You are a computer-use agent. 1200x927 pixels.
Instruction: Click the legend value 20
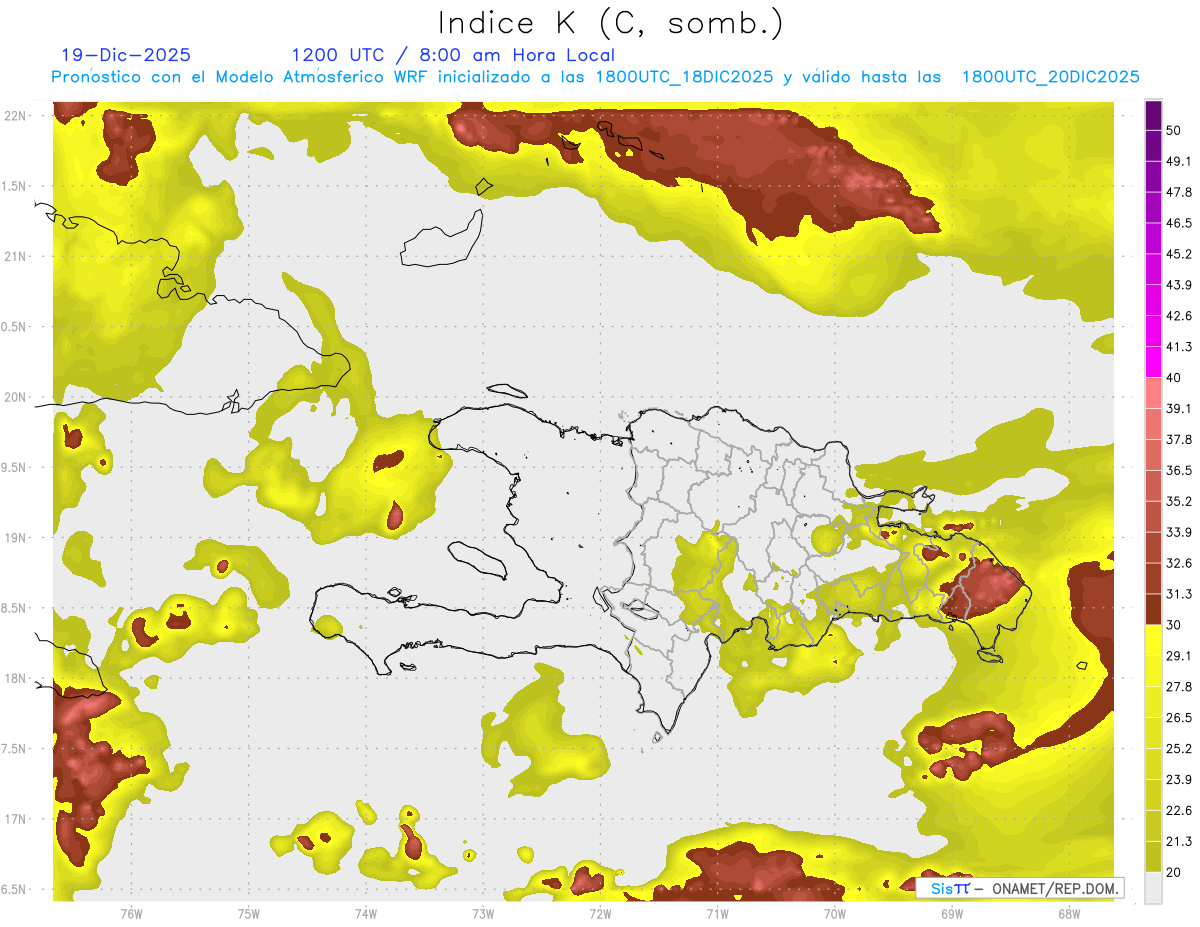coord(1174,873)
